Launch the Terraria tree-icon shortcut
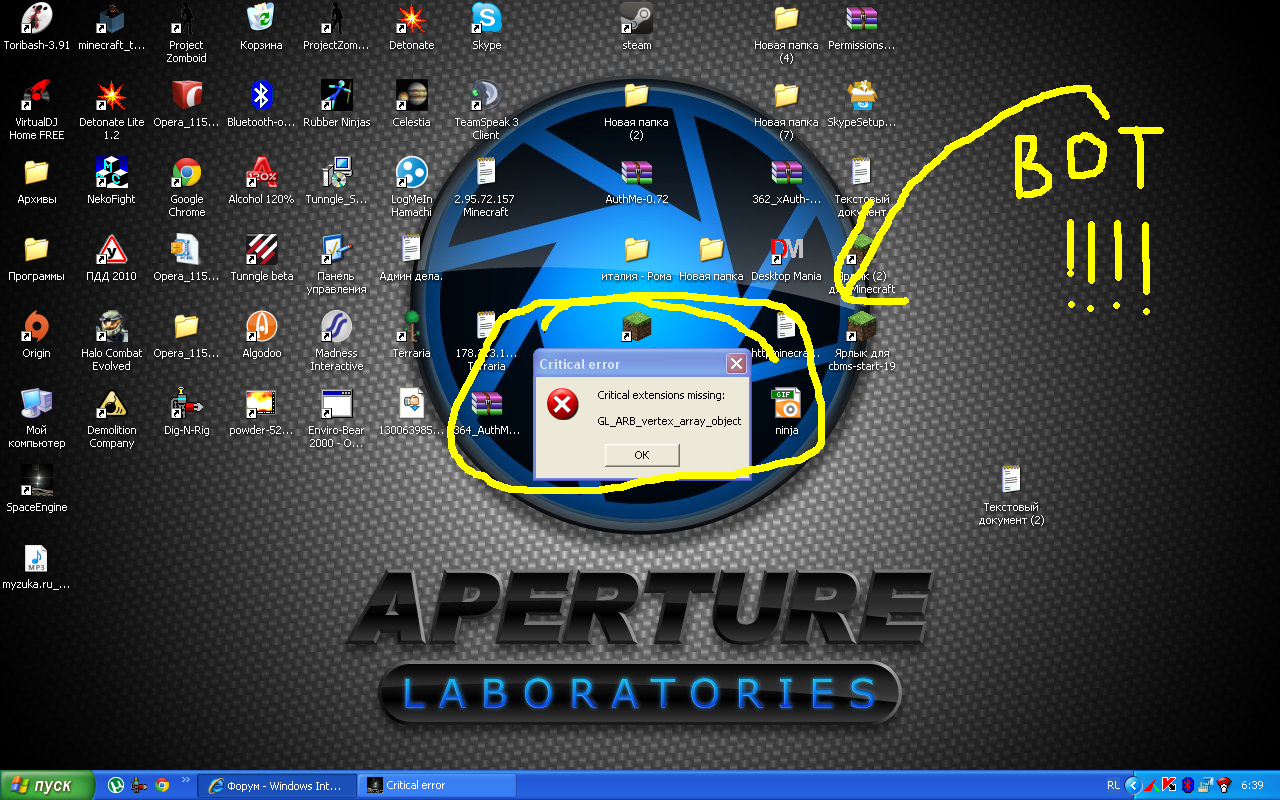The width and height of the screenshot is (1280, 800). tap(411, 335)
